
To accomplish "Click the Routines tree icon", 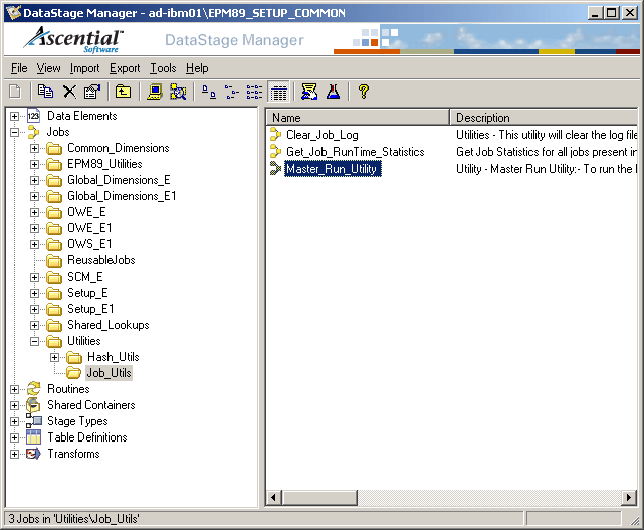I will pos(33,389).
